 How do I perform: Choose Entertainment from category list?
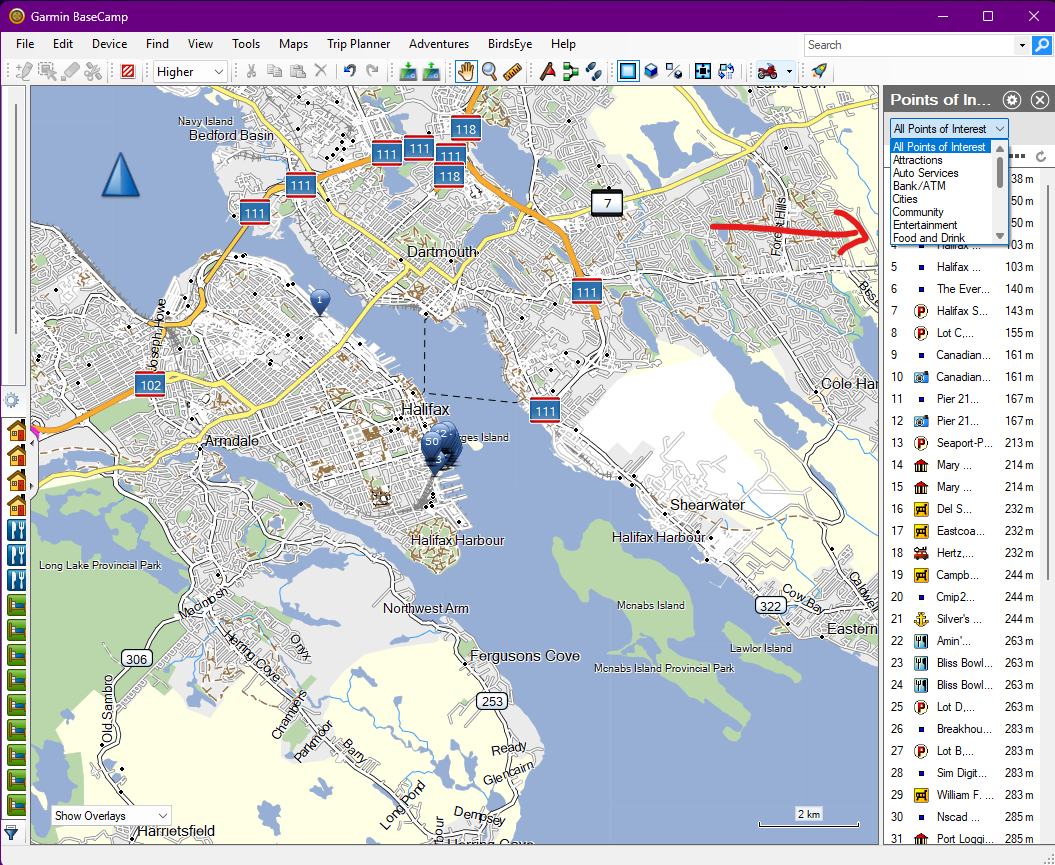[924, 225]
